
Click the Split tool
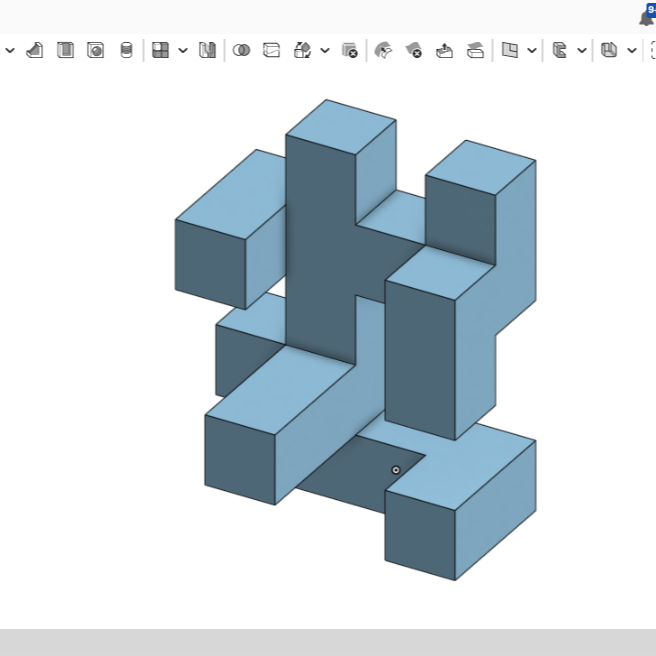click(271, 50)
